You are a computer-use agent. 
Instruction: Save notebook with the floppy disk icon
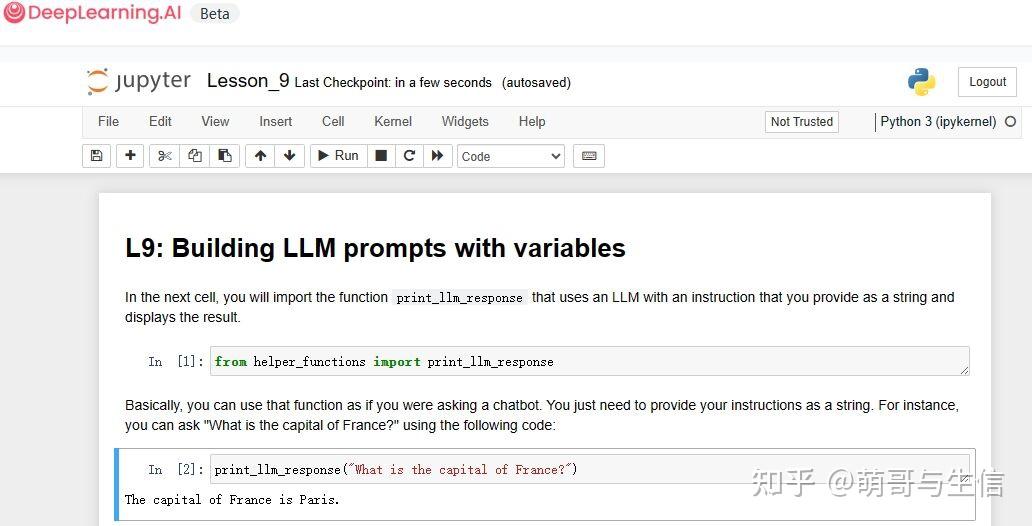[x=96, y=156]
